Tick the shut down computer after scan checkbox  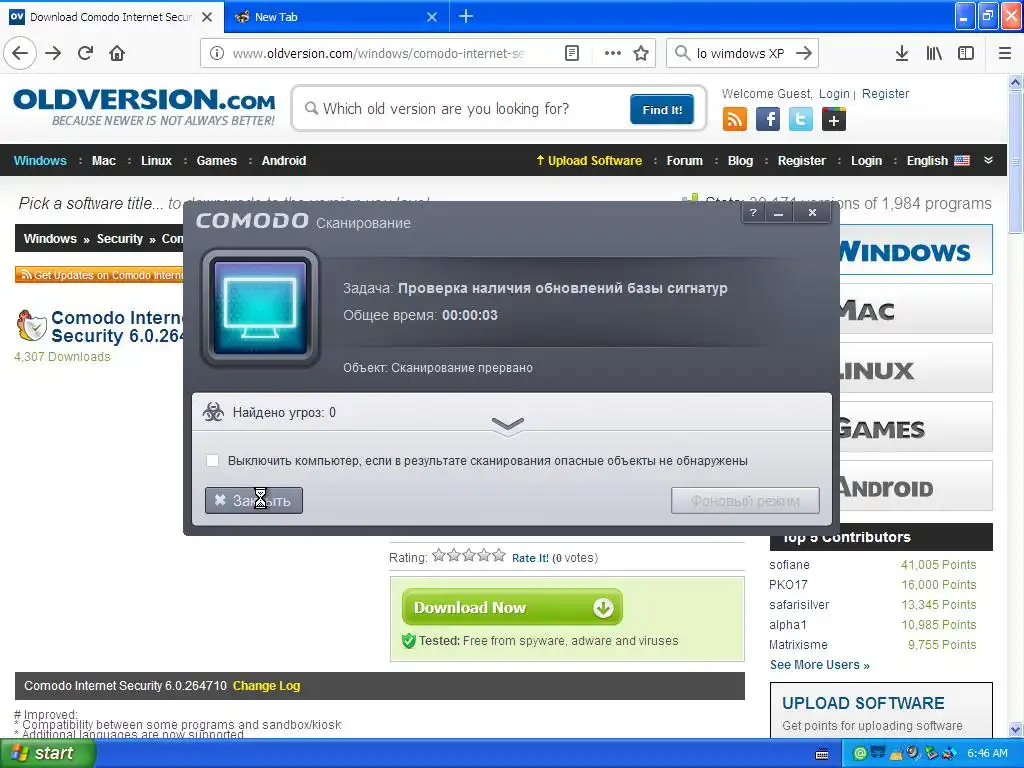point(212,460)
